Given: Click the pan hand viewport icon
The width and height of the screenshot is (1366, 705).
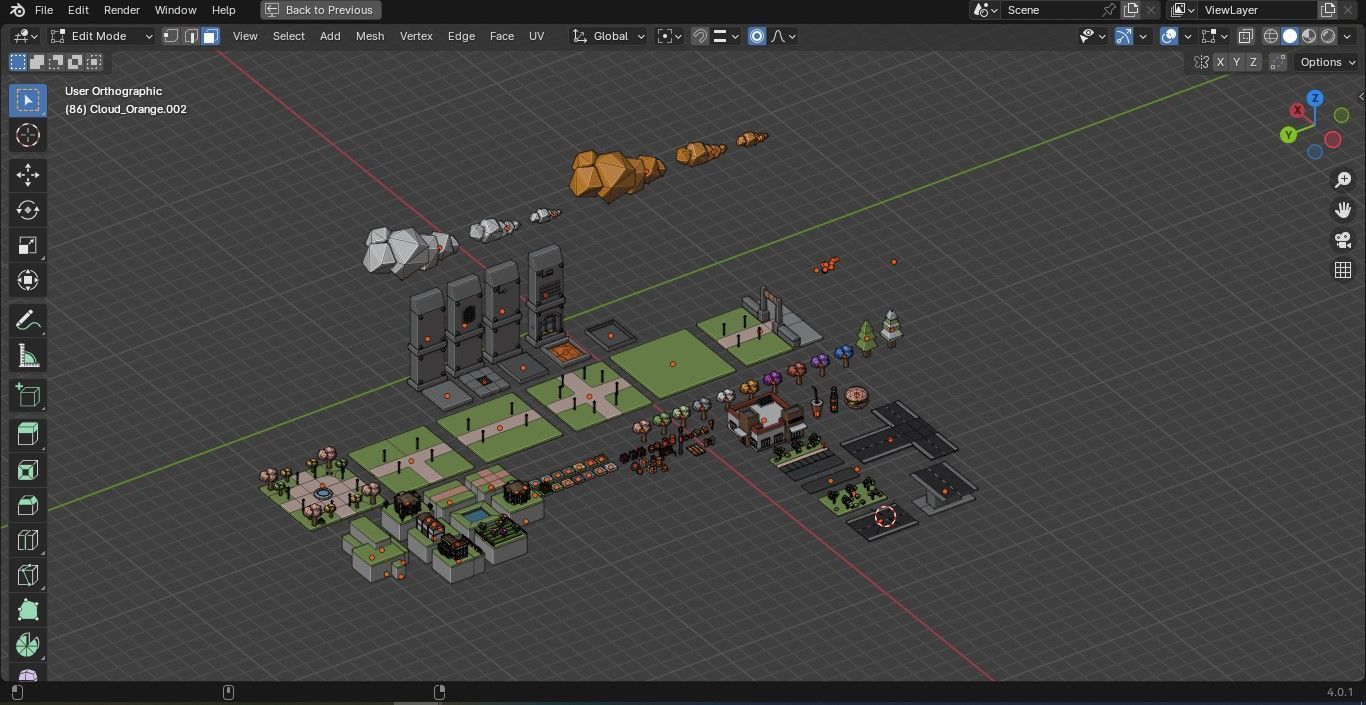Looking at the screenshot, I should pos(1343,210).
